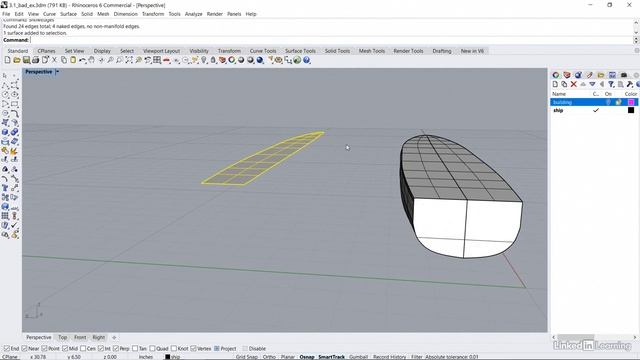Change the building layer magenta color swatch
Screen dimensions: 640x360
tap(631, 102)
